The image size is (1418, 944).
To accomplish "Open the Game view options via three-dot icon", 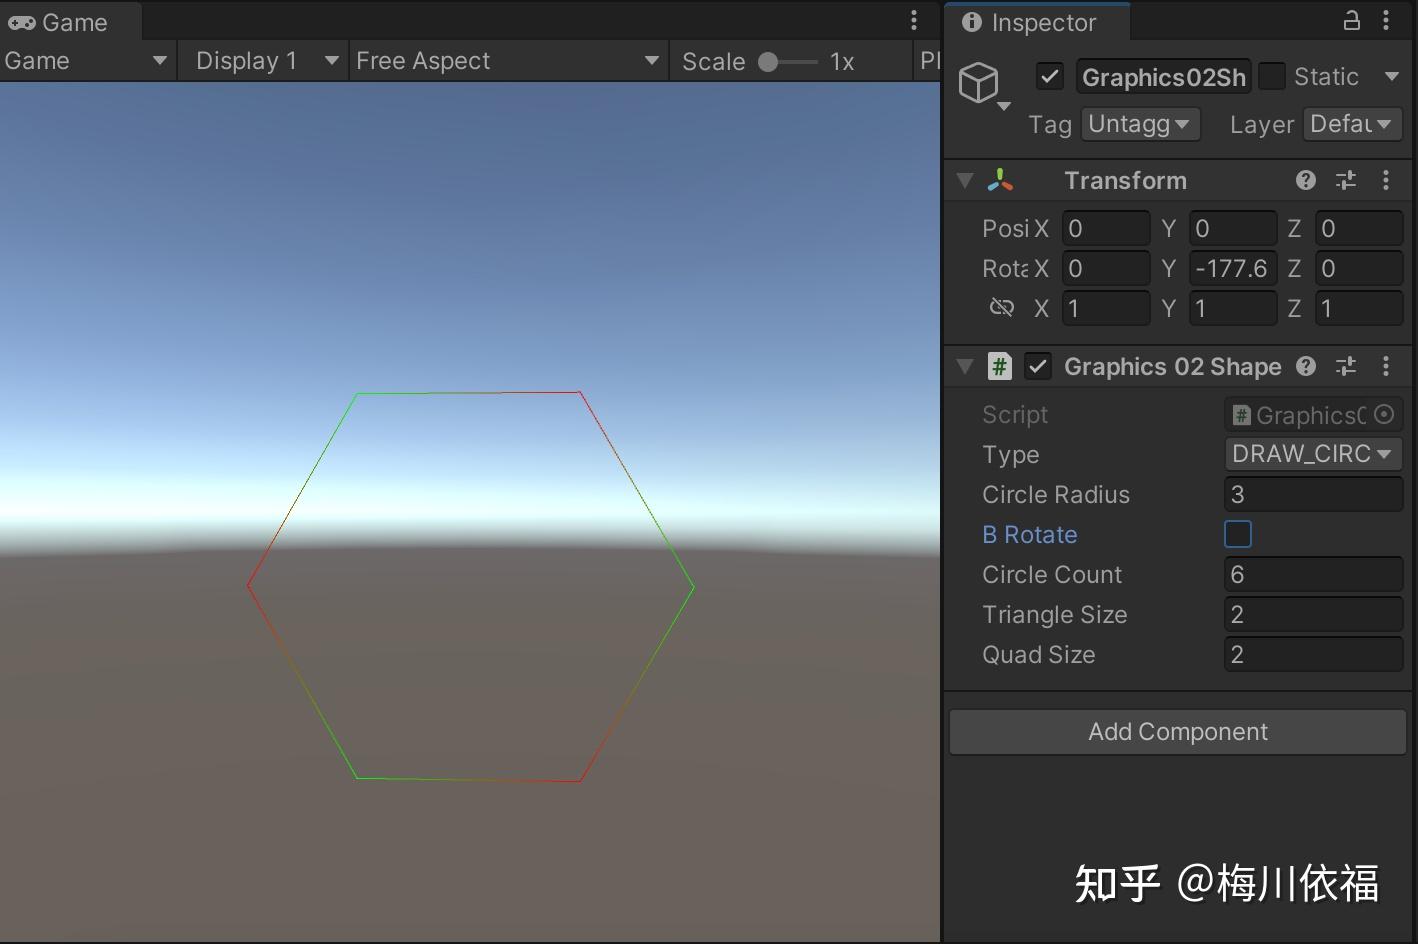I will pyautogui.click(x=913, y=19).
